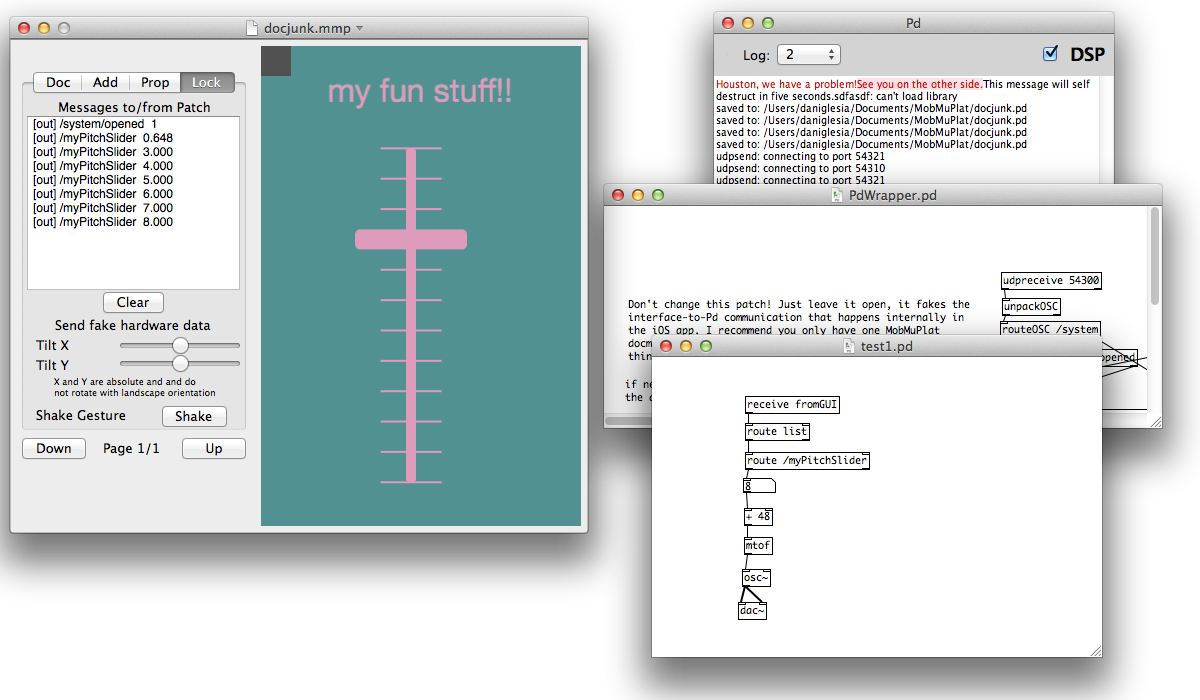
Task: Click the Tilt X slider knob
Action: pos(180,344)
